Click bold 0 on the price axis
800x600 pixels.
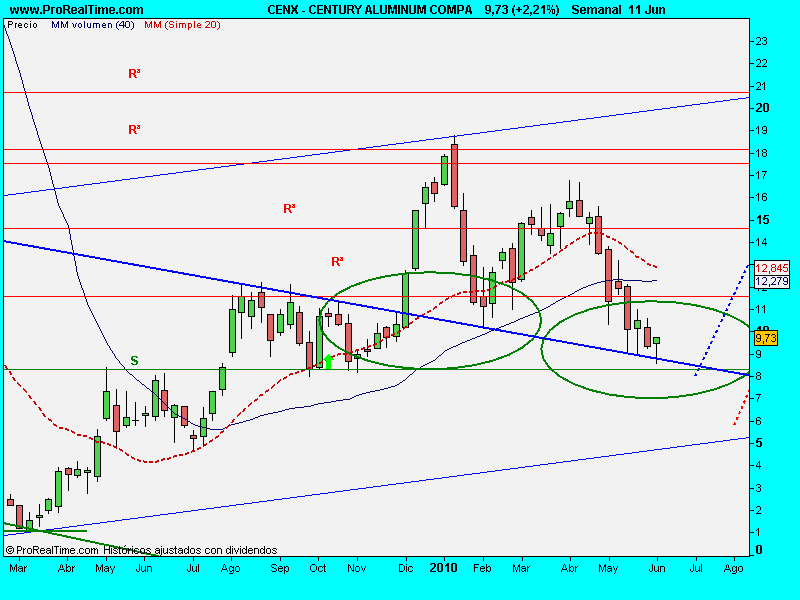click(759, 550)
